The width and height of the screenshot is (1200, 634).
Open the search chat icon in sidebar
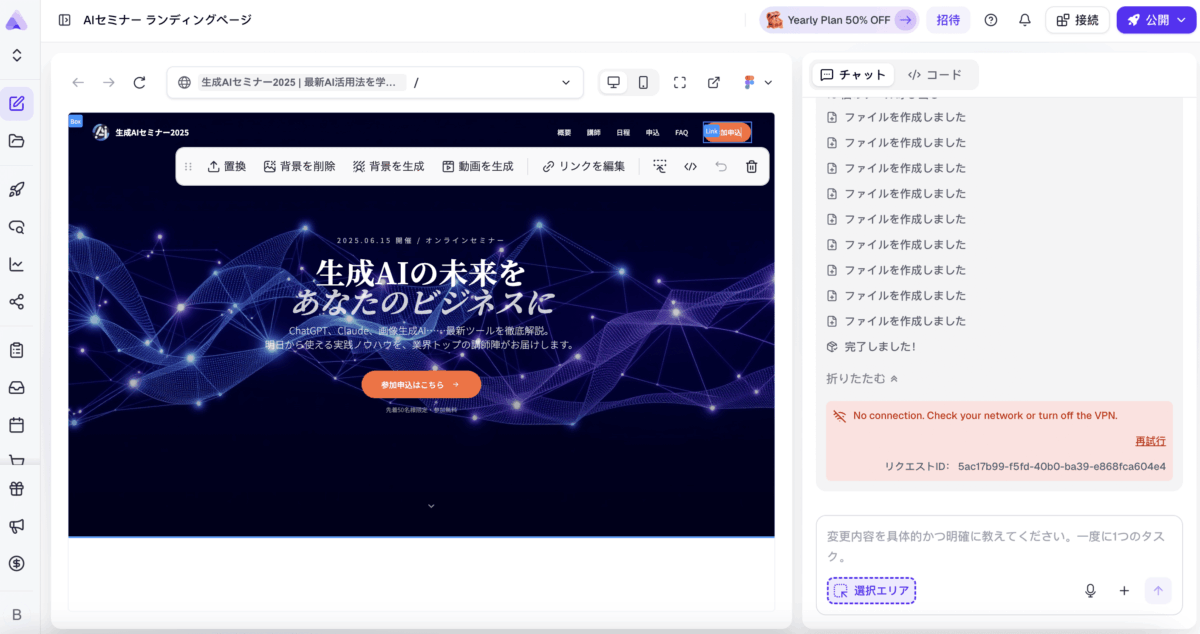pos(17,227)
